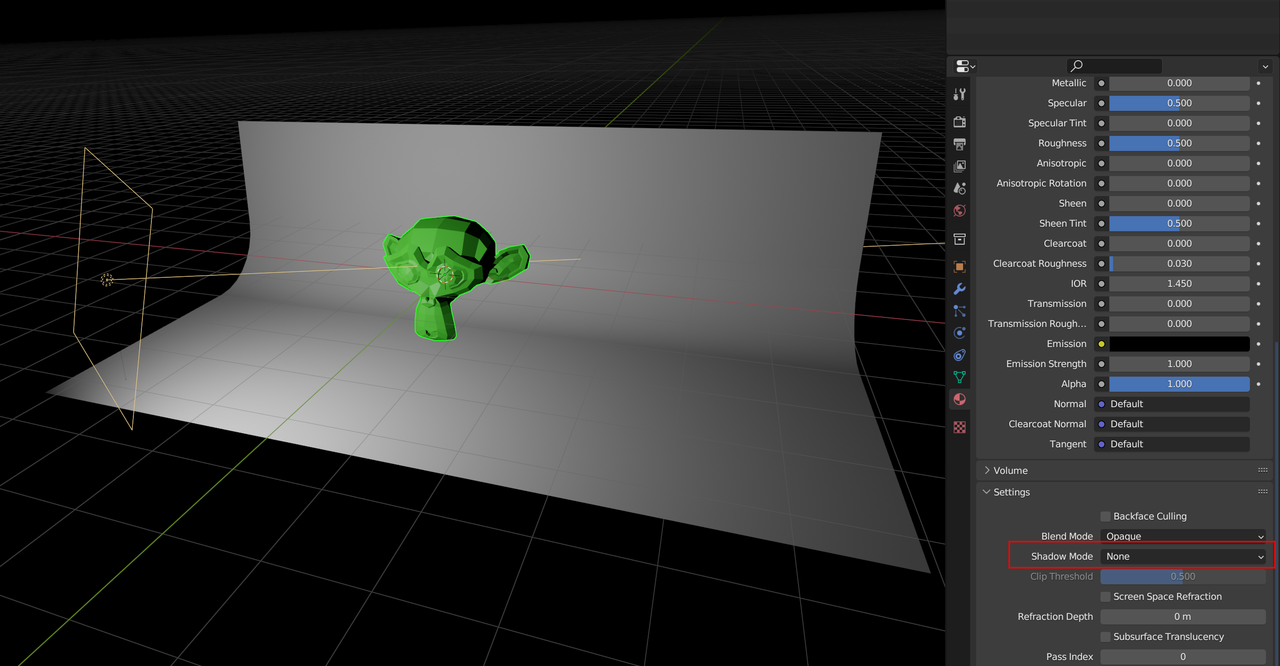Click the Pass Index field

(x=1184, y=656)
